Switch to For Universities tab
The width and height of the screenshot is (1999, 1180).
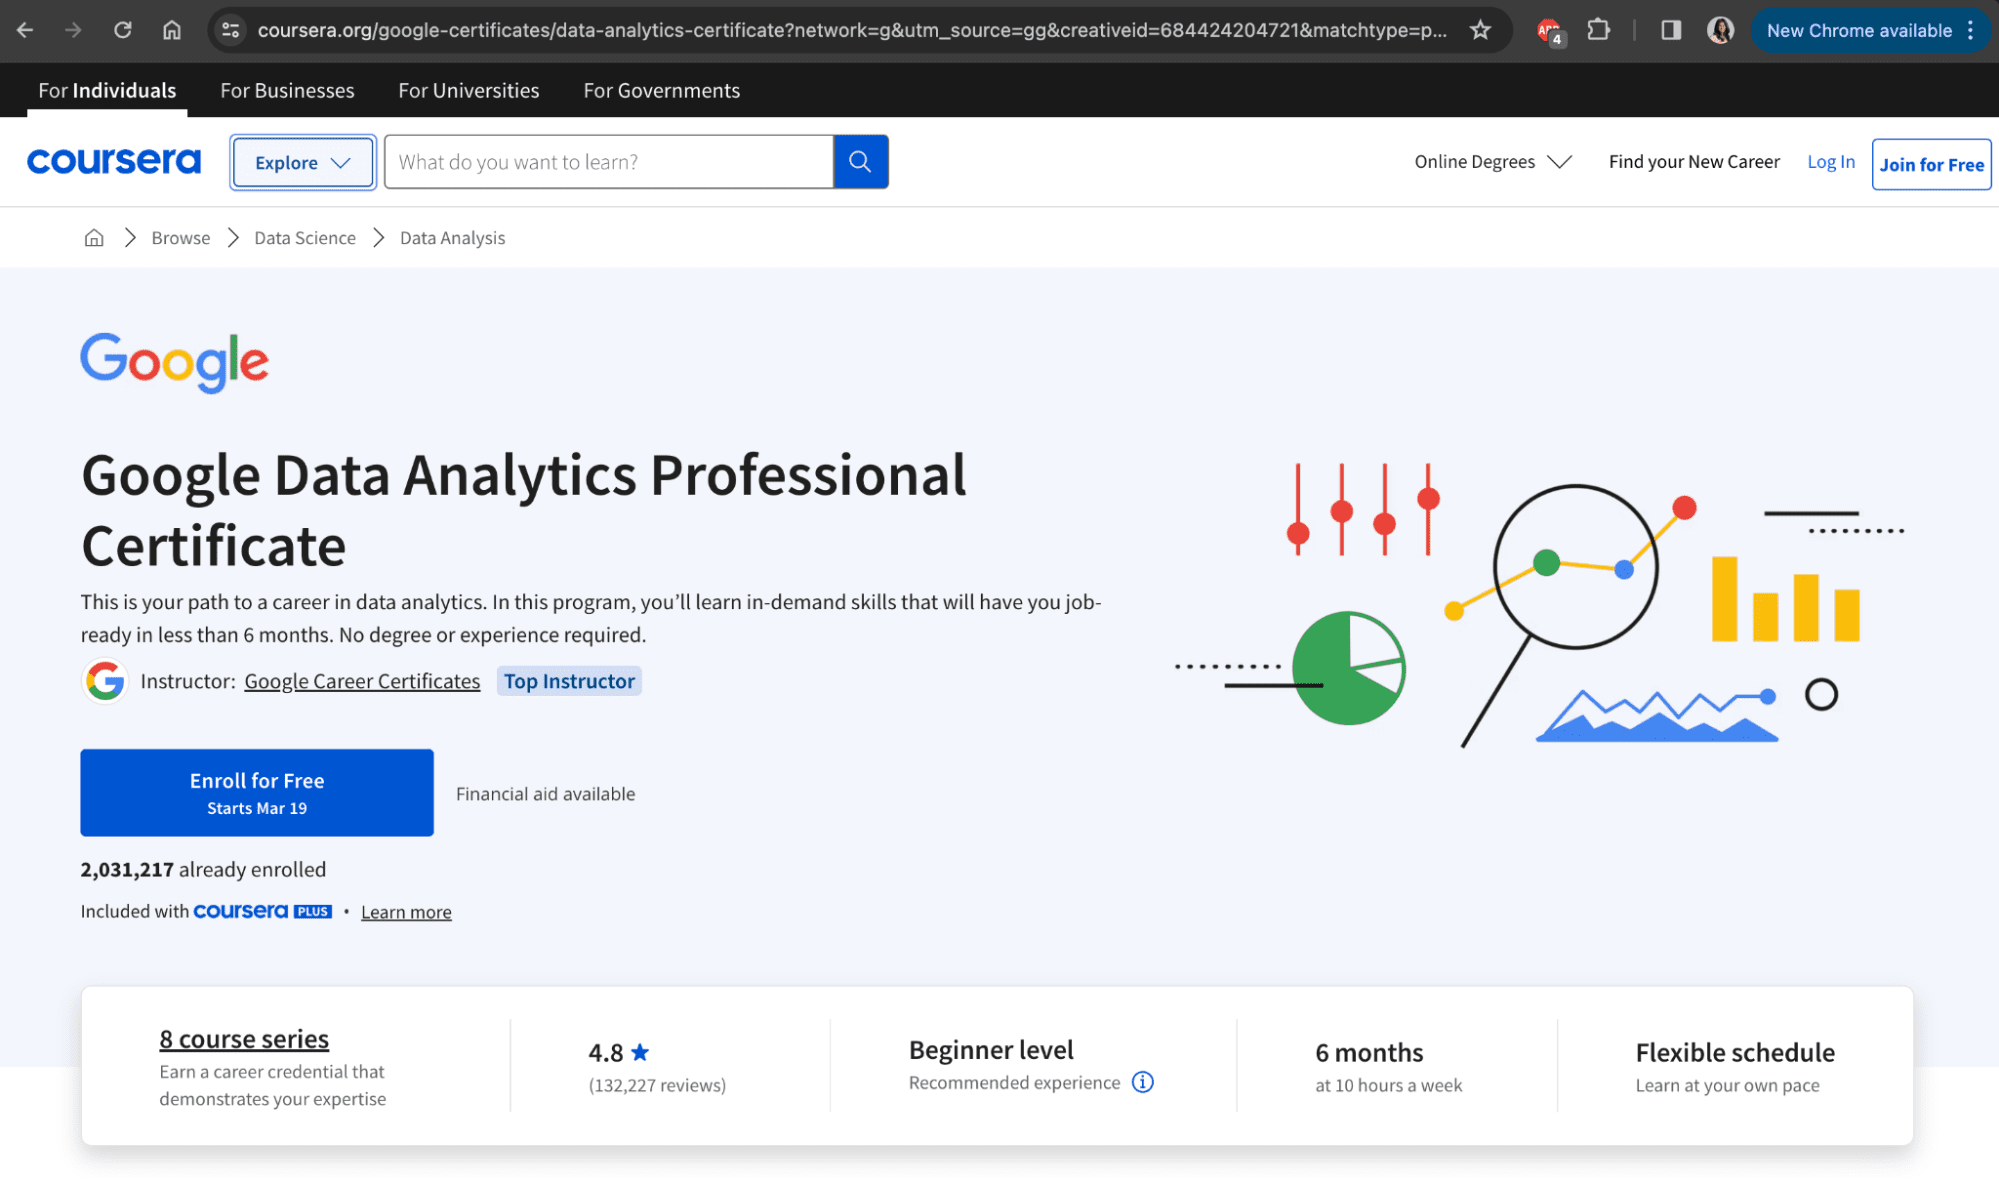469,90
